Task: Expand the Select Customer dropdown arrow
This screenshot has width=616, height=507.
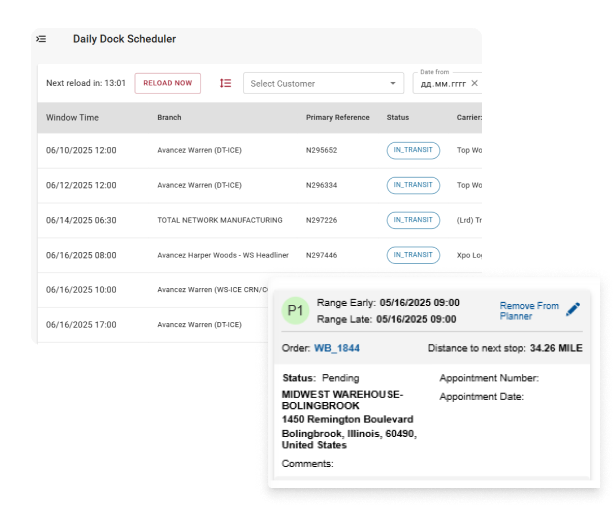Action: [x=393, y=84]
